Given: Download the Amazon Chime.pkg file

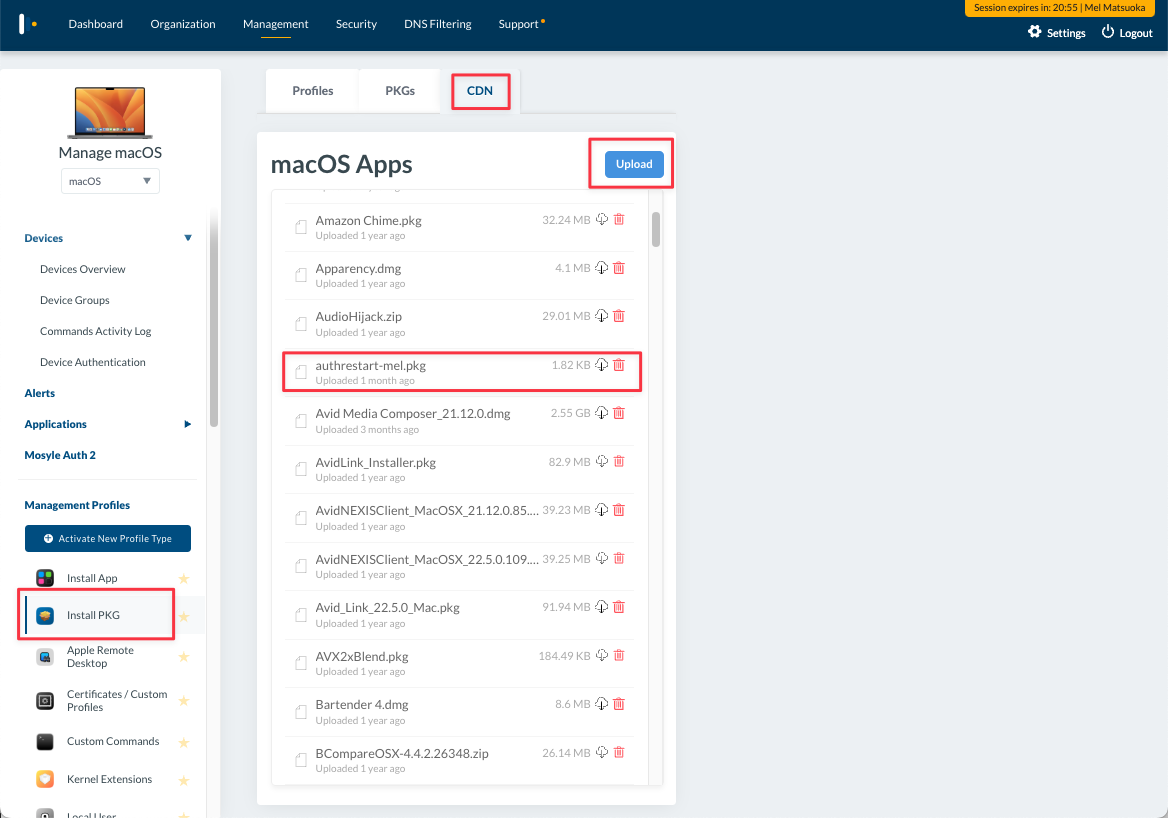Looking at the screenshot, I should (x=602, y=219).
